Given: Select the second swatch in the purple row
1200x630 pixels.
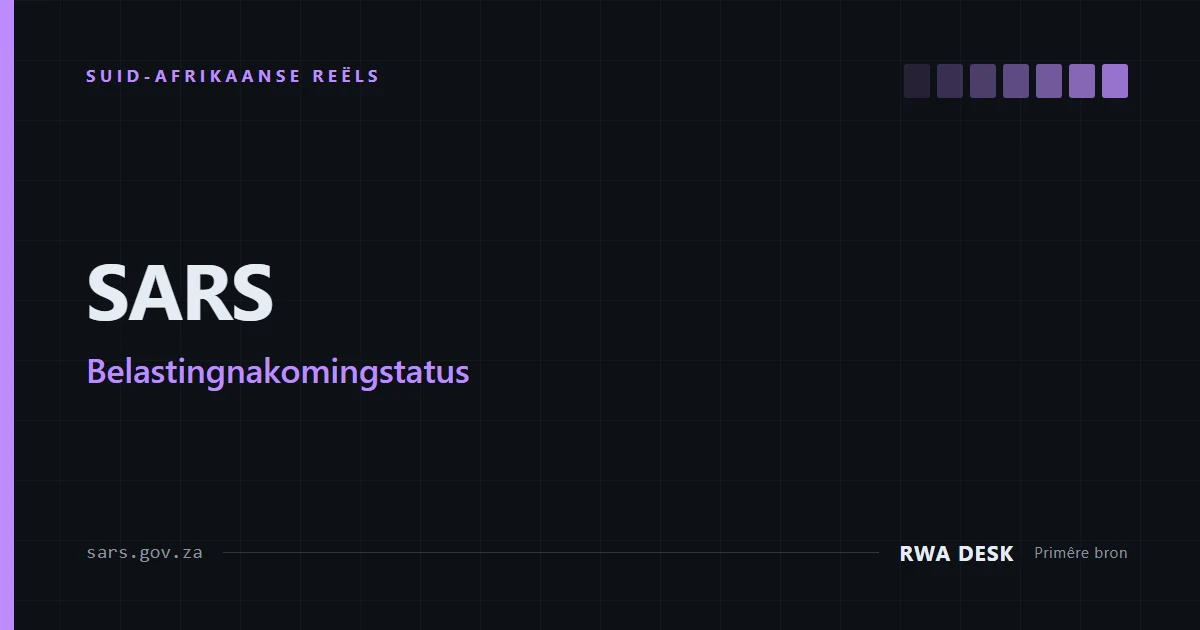Looking at the screenshot, I should (950, 81).
